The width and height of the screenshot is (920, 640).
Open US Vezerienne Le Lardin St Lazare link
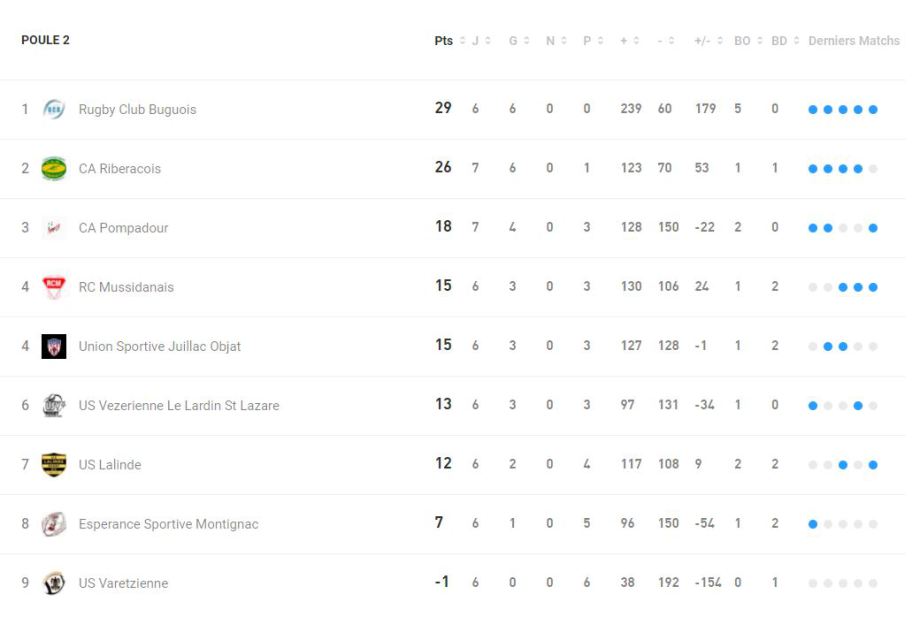(178, 406)
